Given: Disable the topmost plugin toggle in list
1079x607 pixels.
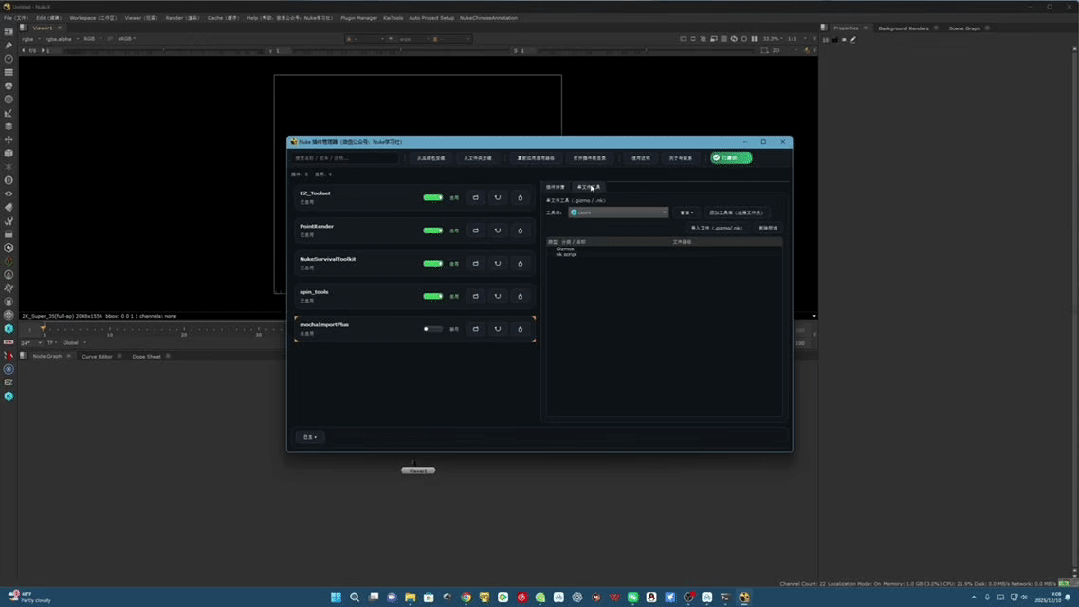Looking at the screenshot, I should click(x=433, y=198).
